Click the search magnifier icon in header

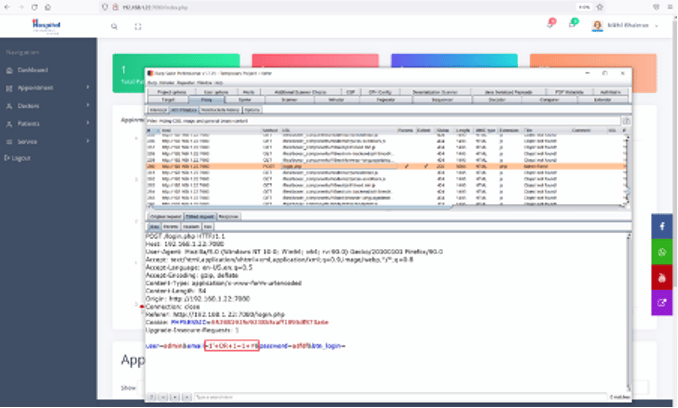click(x=114, y=27)
